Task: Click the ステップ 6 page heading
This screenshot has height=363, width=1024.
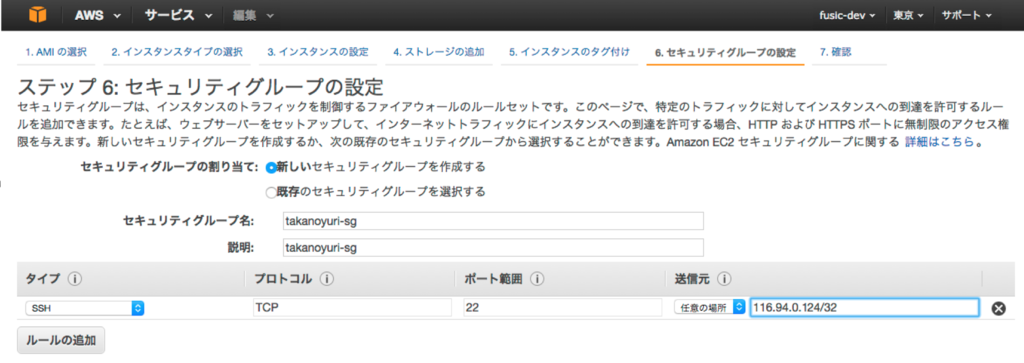Action: coord(200,87)
